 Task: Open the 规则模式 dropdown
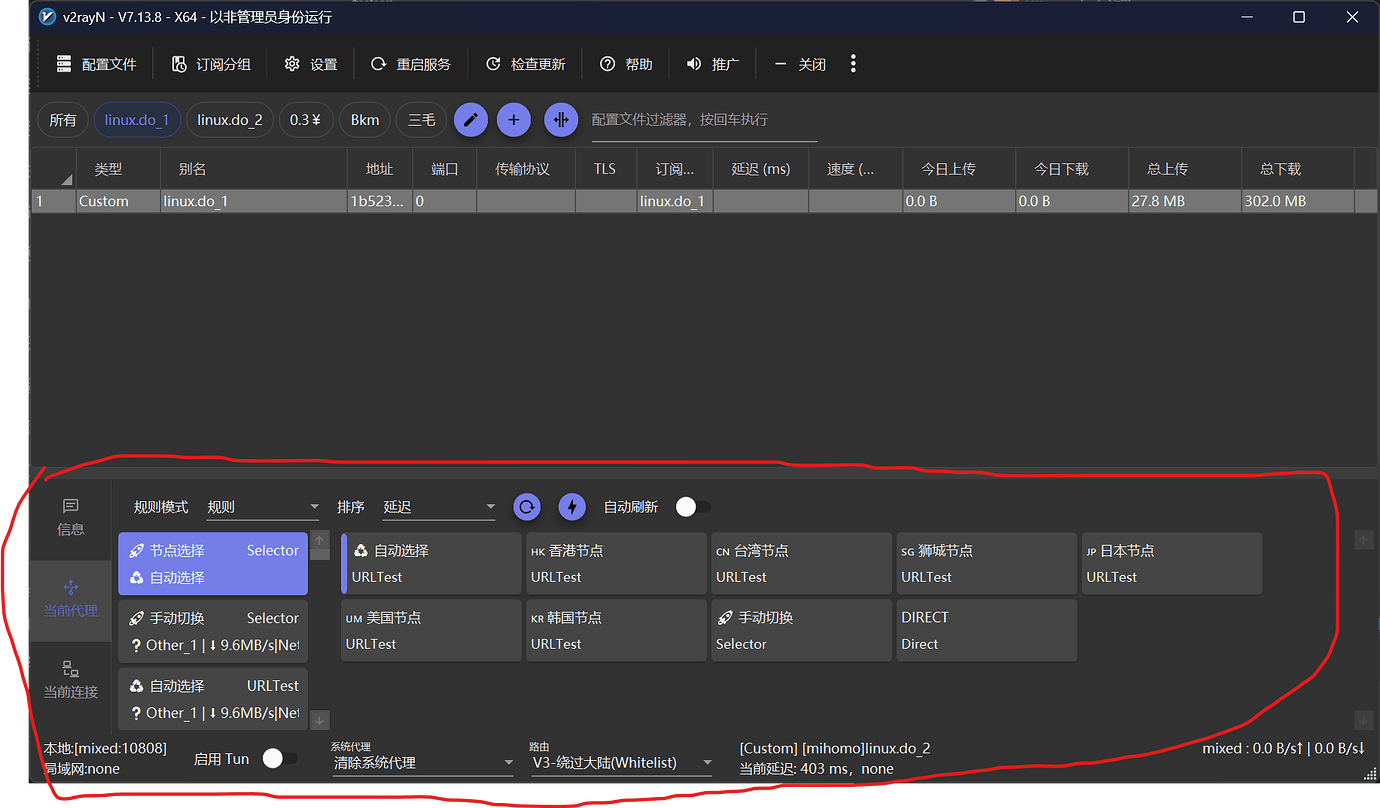click(x=263, y=507)
